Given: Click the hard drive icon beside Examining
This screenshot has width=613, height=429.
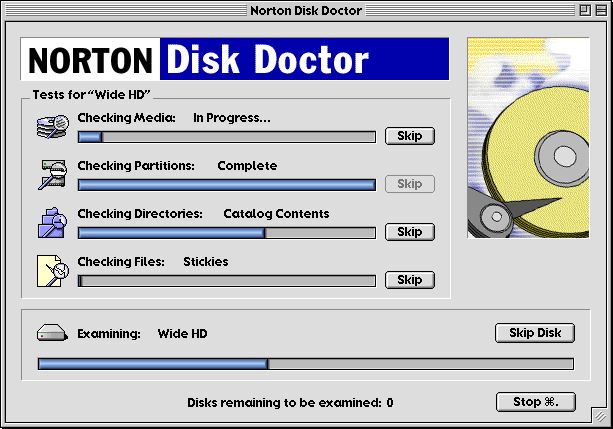Looking at the screenshot, I should 52,333.
